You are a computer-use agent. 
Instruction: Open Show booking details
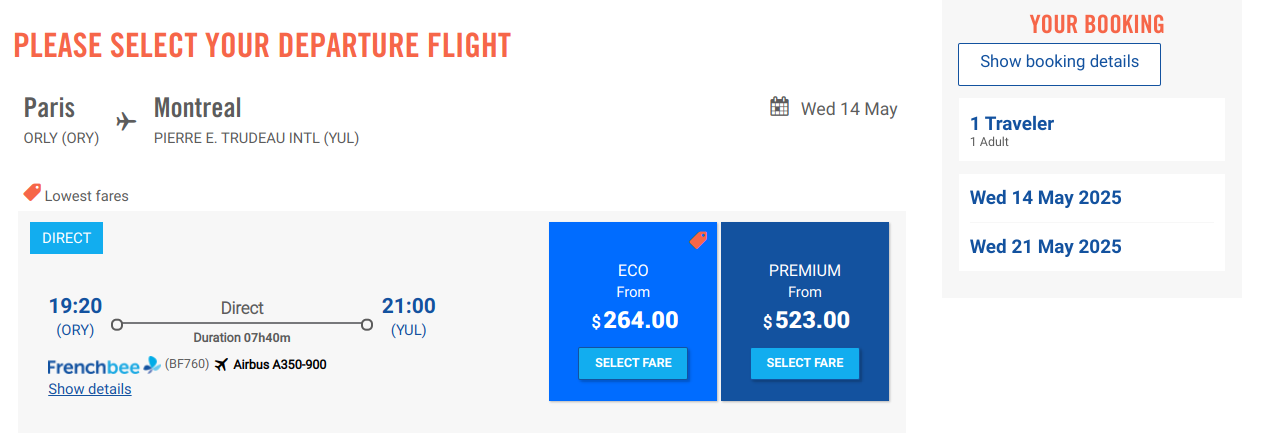pyautogui.click(x=1059, y=64)
